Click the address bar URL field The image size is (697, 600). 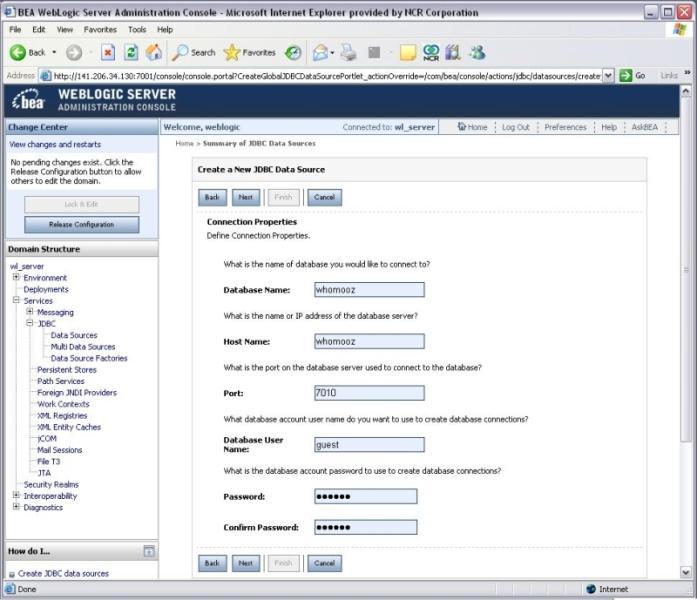click(x=327, y=76)
